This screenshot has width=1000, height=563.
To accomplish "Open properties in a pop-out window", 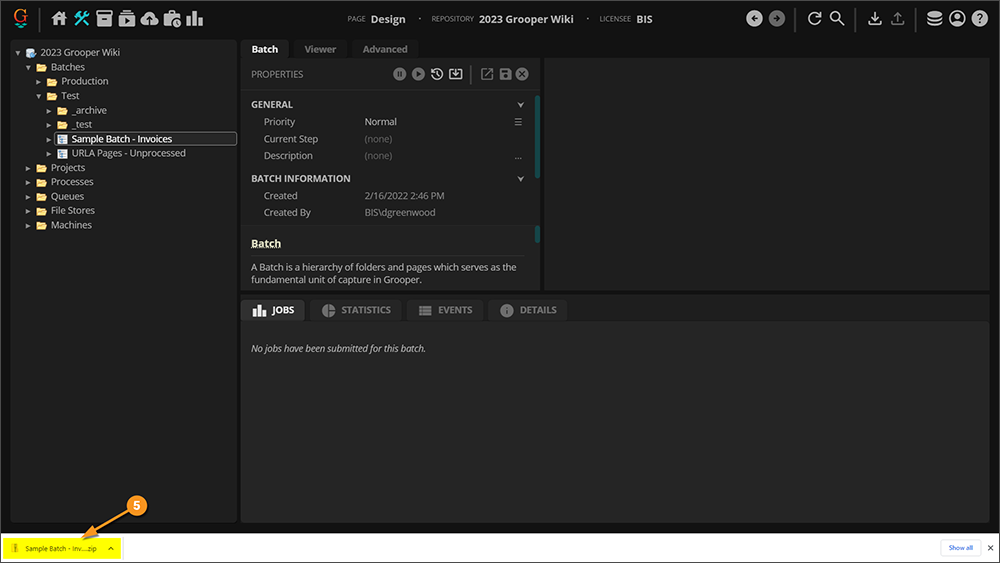I will (487, 74).
